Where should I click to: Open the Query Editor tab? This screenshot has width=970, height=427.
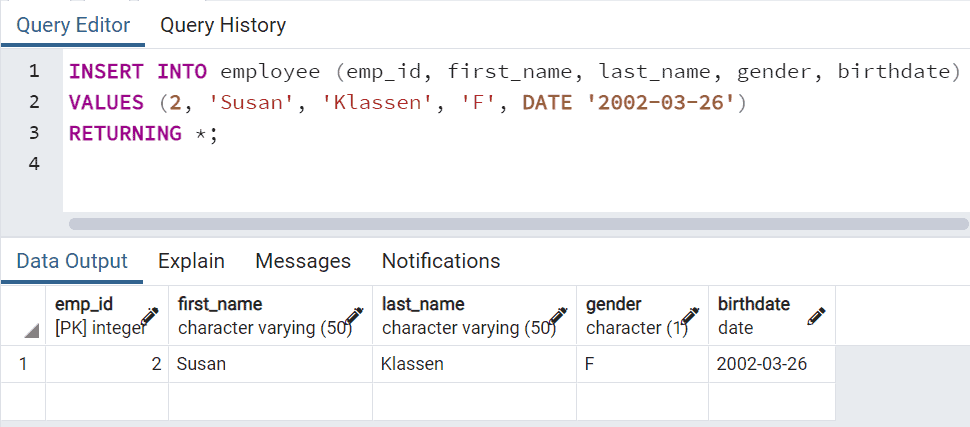point(73,25)
